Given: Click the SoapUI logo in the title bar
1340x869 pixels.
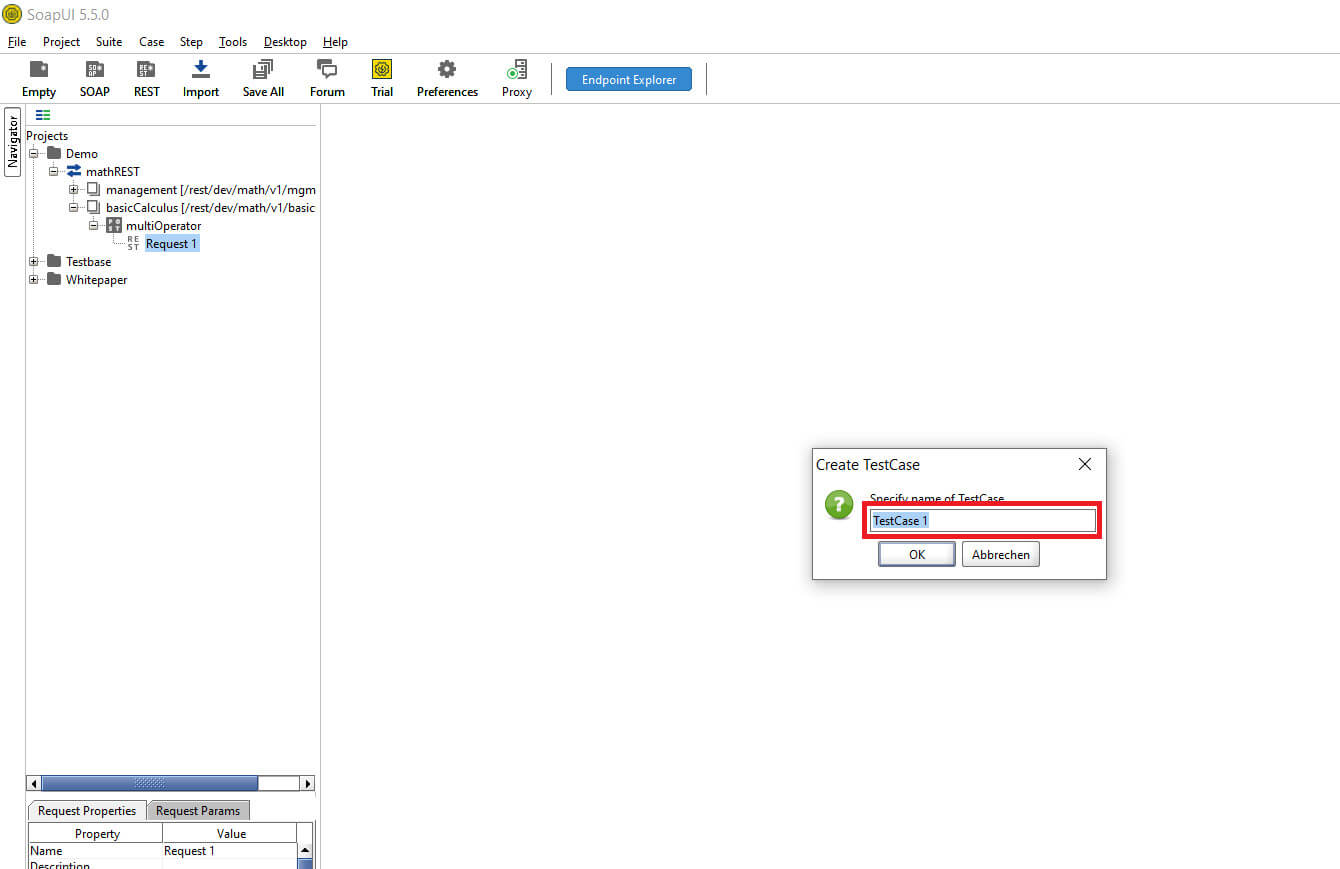Looking at the screenshot, I should pos(12,14).
